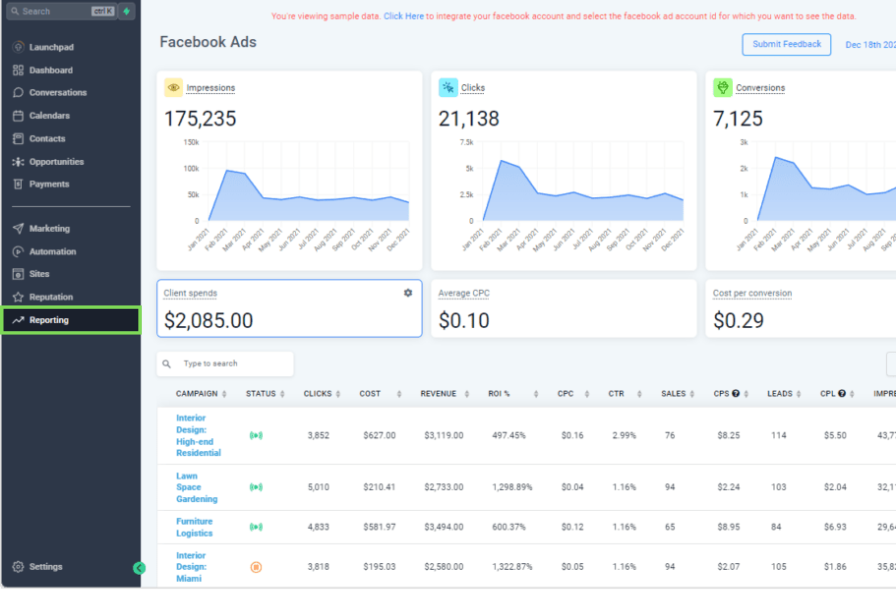Image resolution: width=896 pixels, height=590 pixels.
Task: Click the Clicks cursor icon
Action: pos(448,87)
